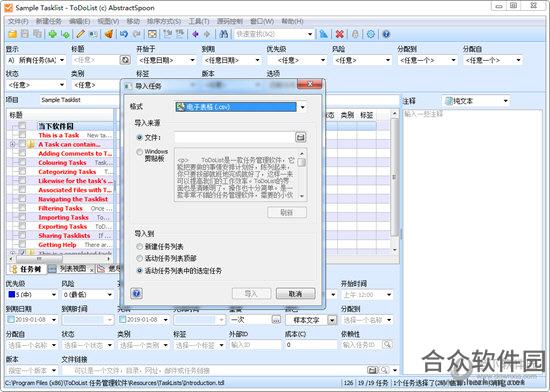The image size is (550, 392).
Task: Open the 视图(V) menu
Action: point(108,21)
